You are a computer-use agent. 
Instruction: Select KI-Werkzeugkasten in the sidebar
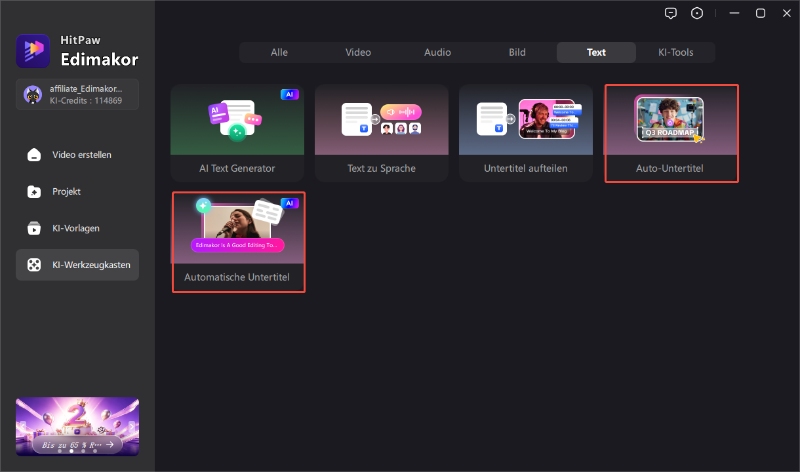(77, 265)
